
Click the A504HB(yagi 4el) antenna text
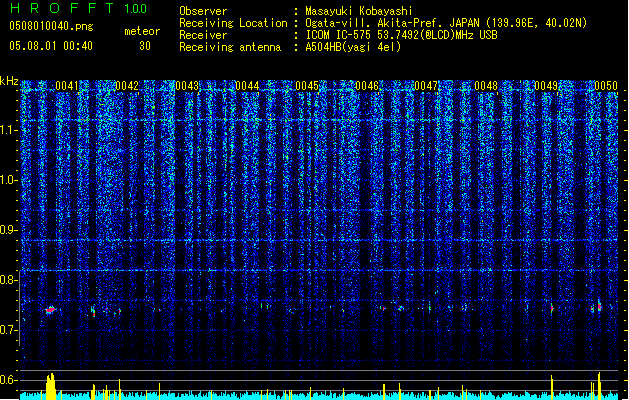[x=353, y=47]
